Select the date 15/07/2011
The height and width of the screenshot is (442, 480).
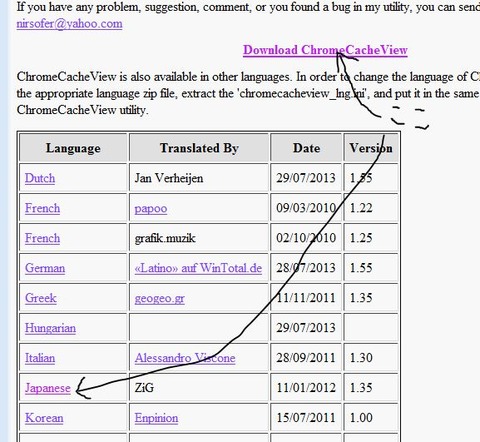[x=306, y=418]
